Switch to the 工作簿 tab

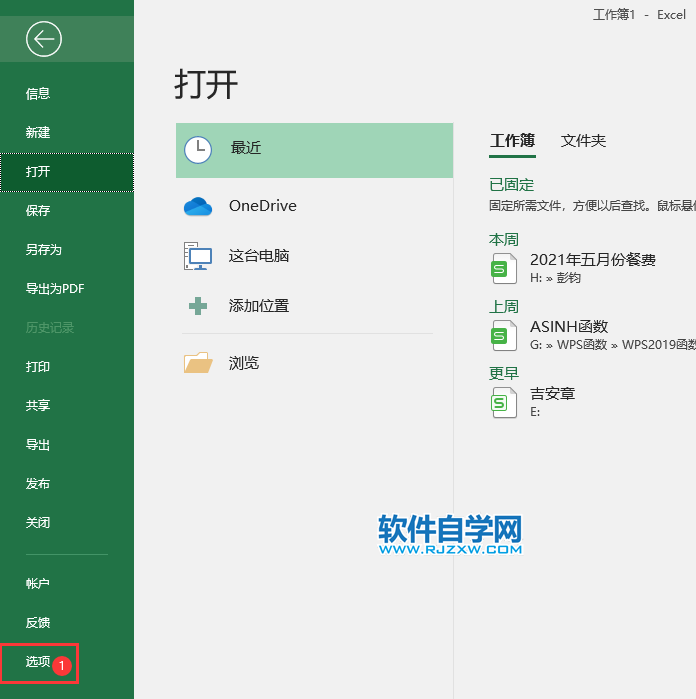(x=512, y=141)
